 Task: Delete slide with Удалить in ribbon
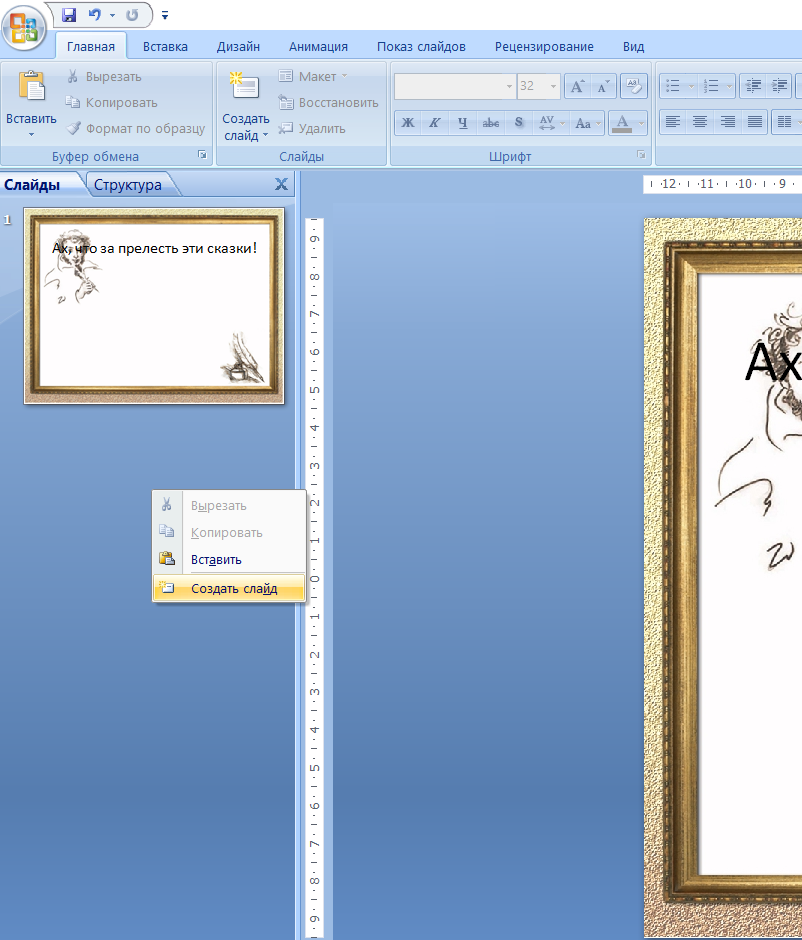(x=312, y=128)
